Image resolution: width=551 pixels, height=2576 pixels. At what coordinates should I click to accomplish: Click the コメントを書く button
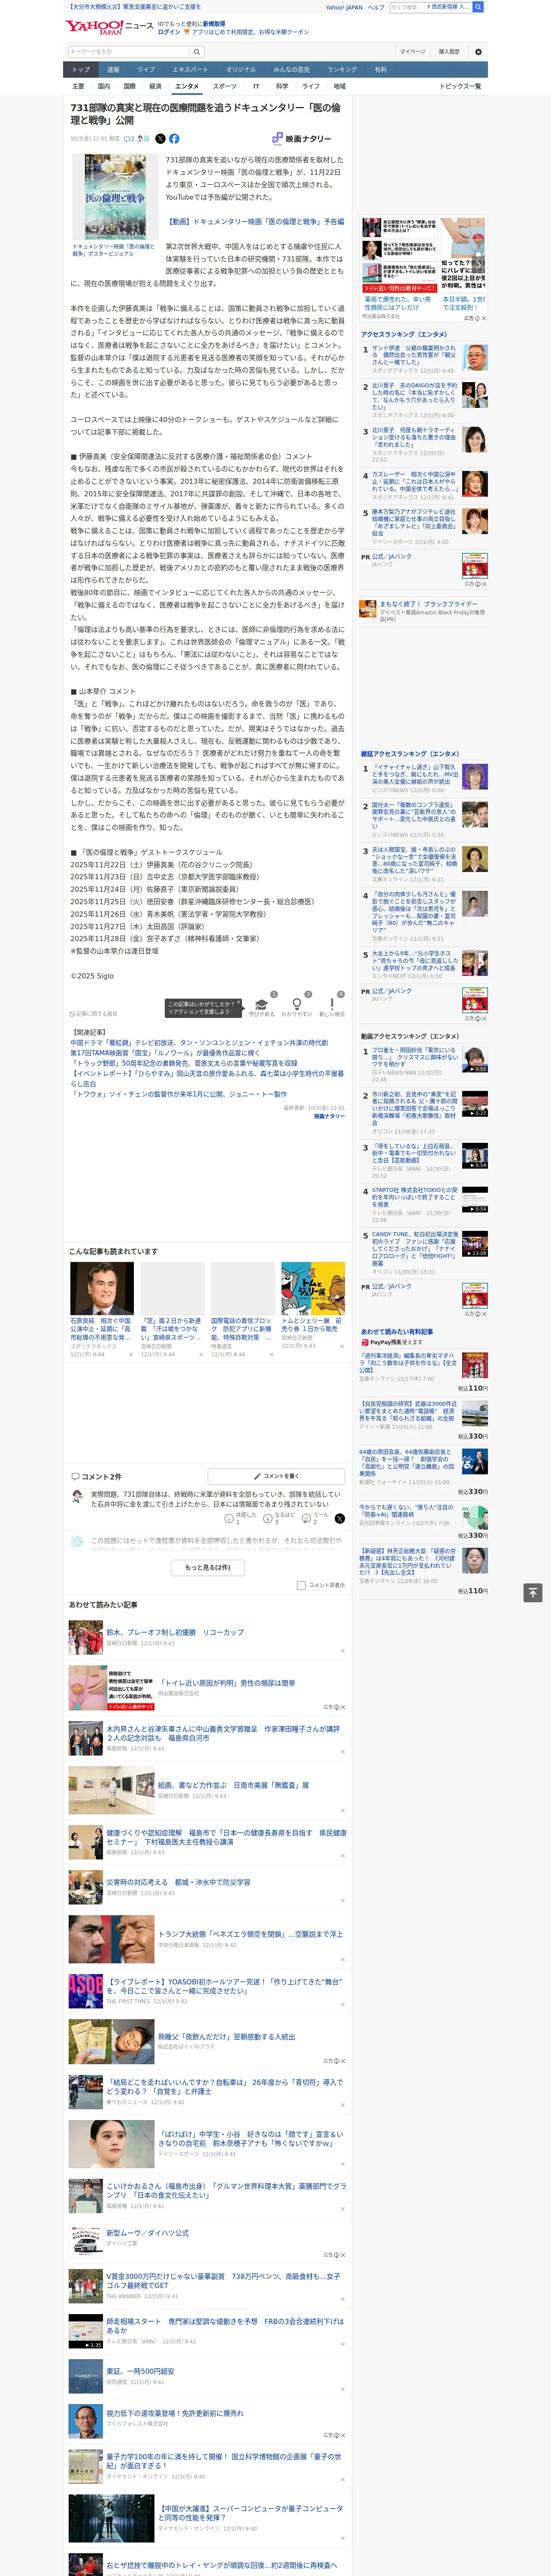[276, 1476]
